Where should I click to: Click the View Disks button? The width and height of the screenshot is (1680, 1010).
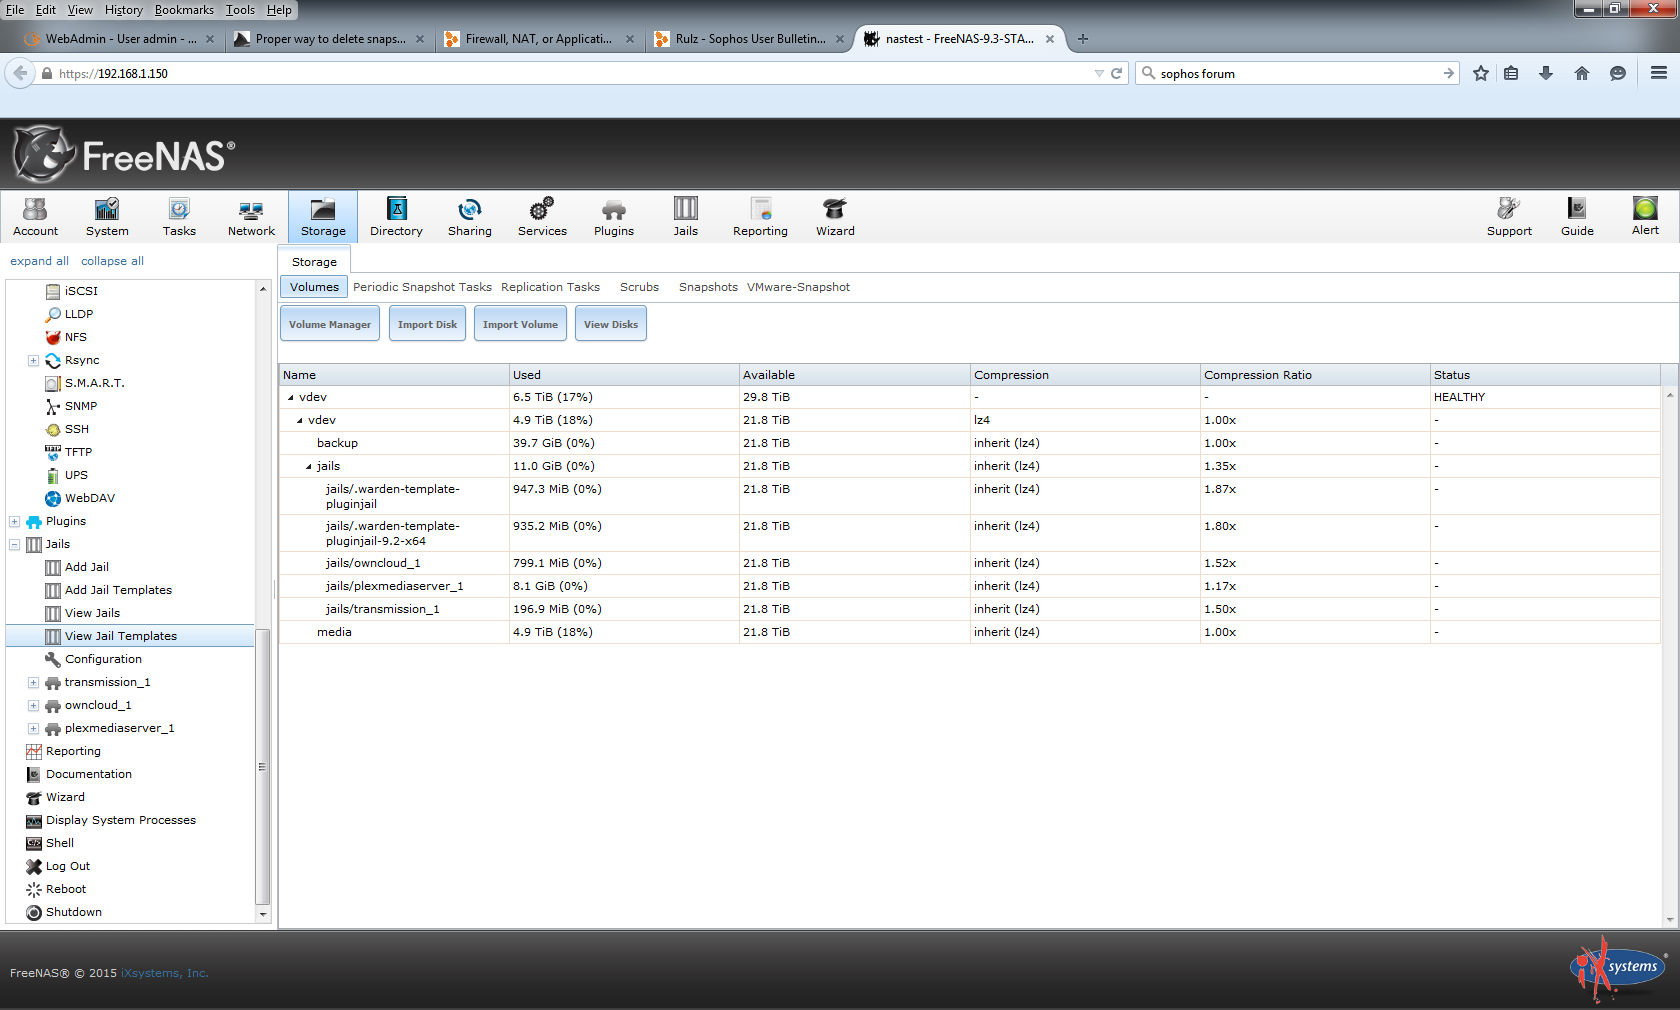coord(611,324)
